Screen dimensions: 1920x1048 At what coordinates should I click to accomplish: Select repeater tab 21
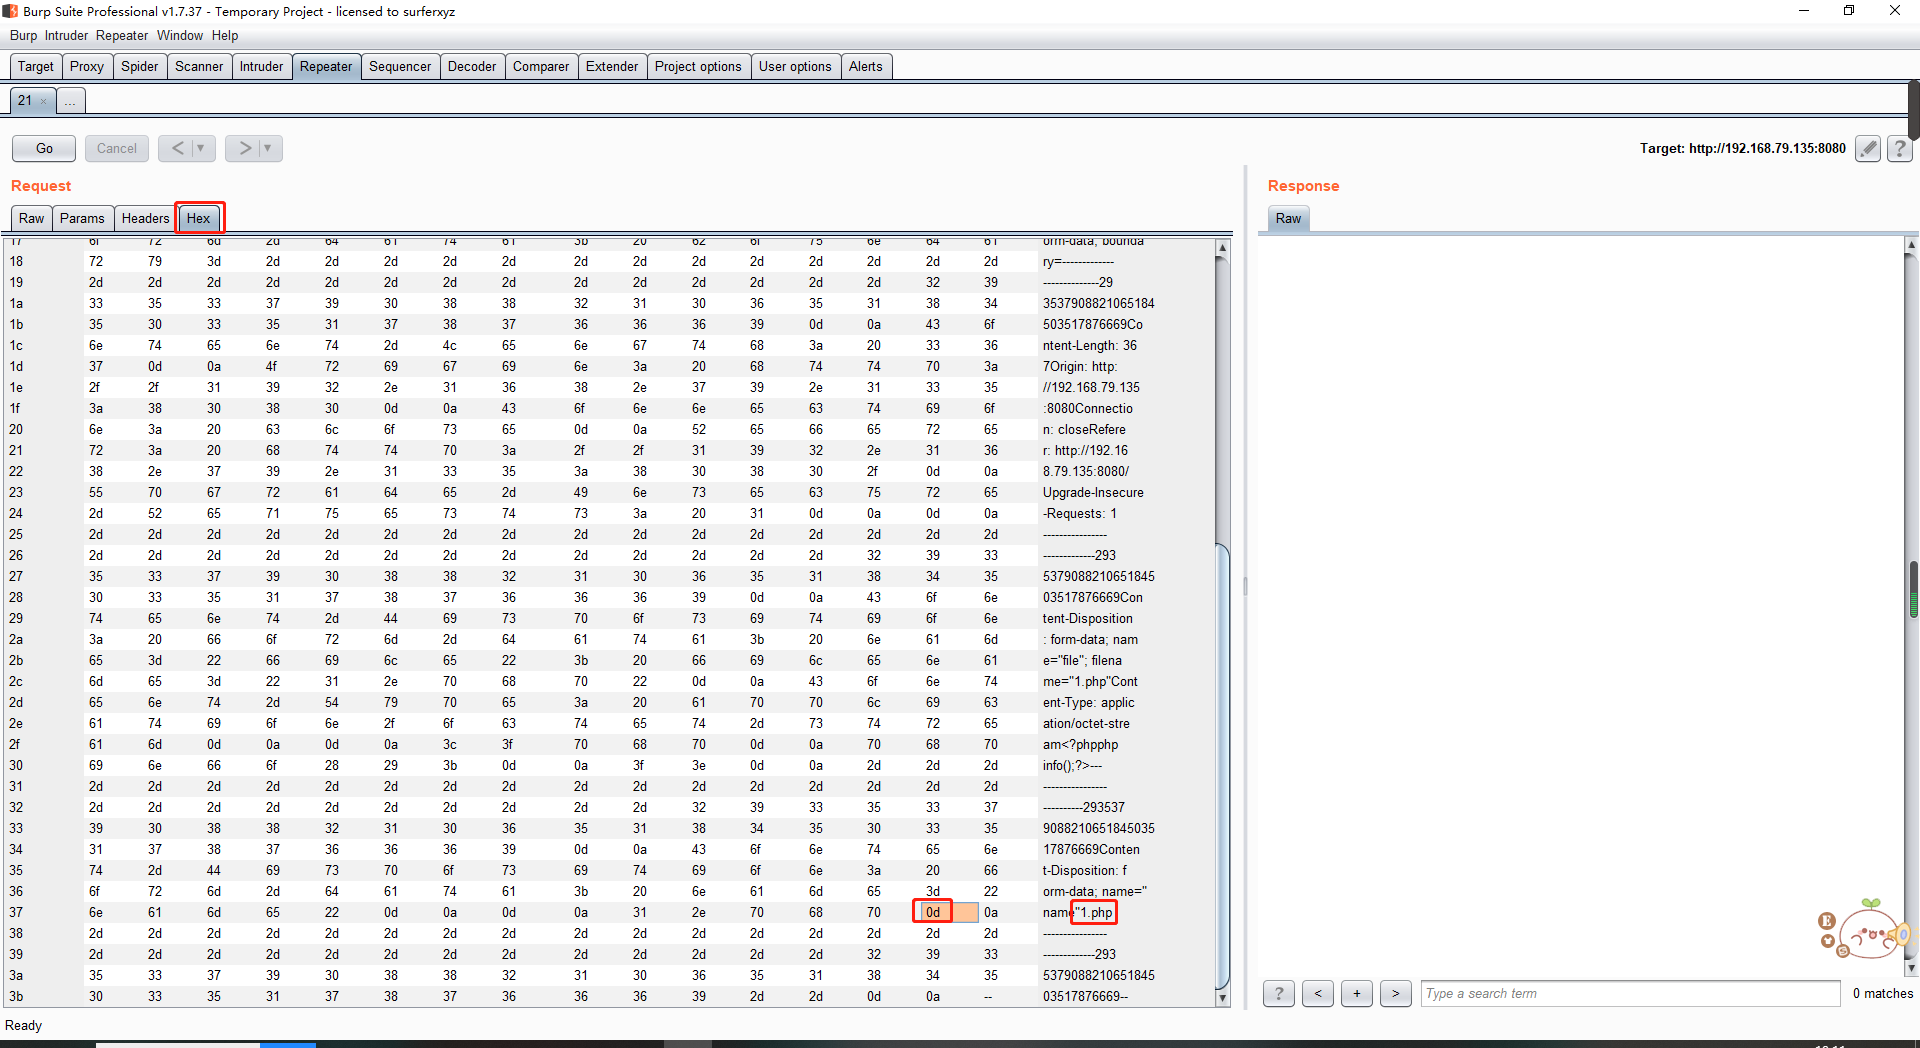(25, 100)
